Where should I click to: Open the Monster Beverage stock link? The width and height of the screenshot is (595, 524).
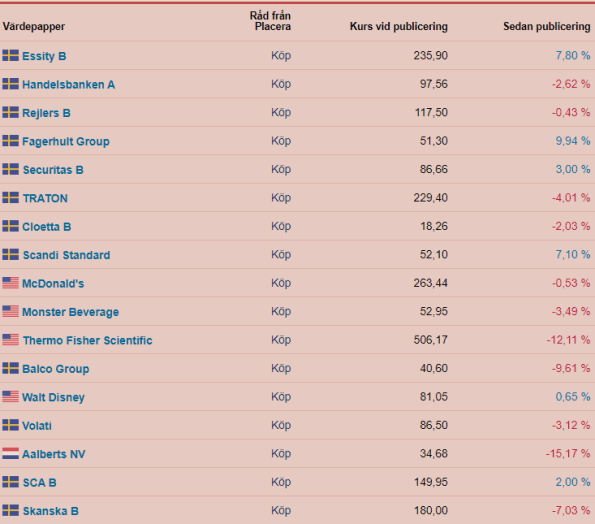pyautogui.click(x=71, y=312)
